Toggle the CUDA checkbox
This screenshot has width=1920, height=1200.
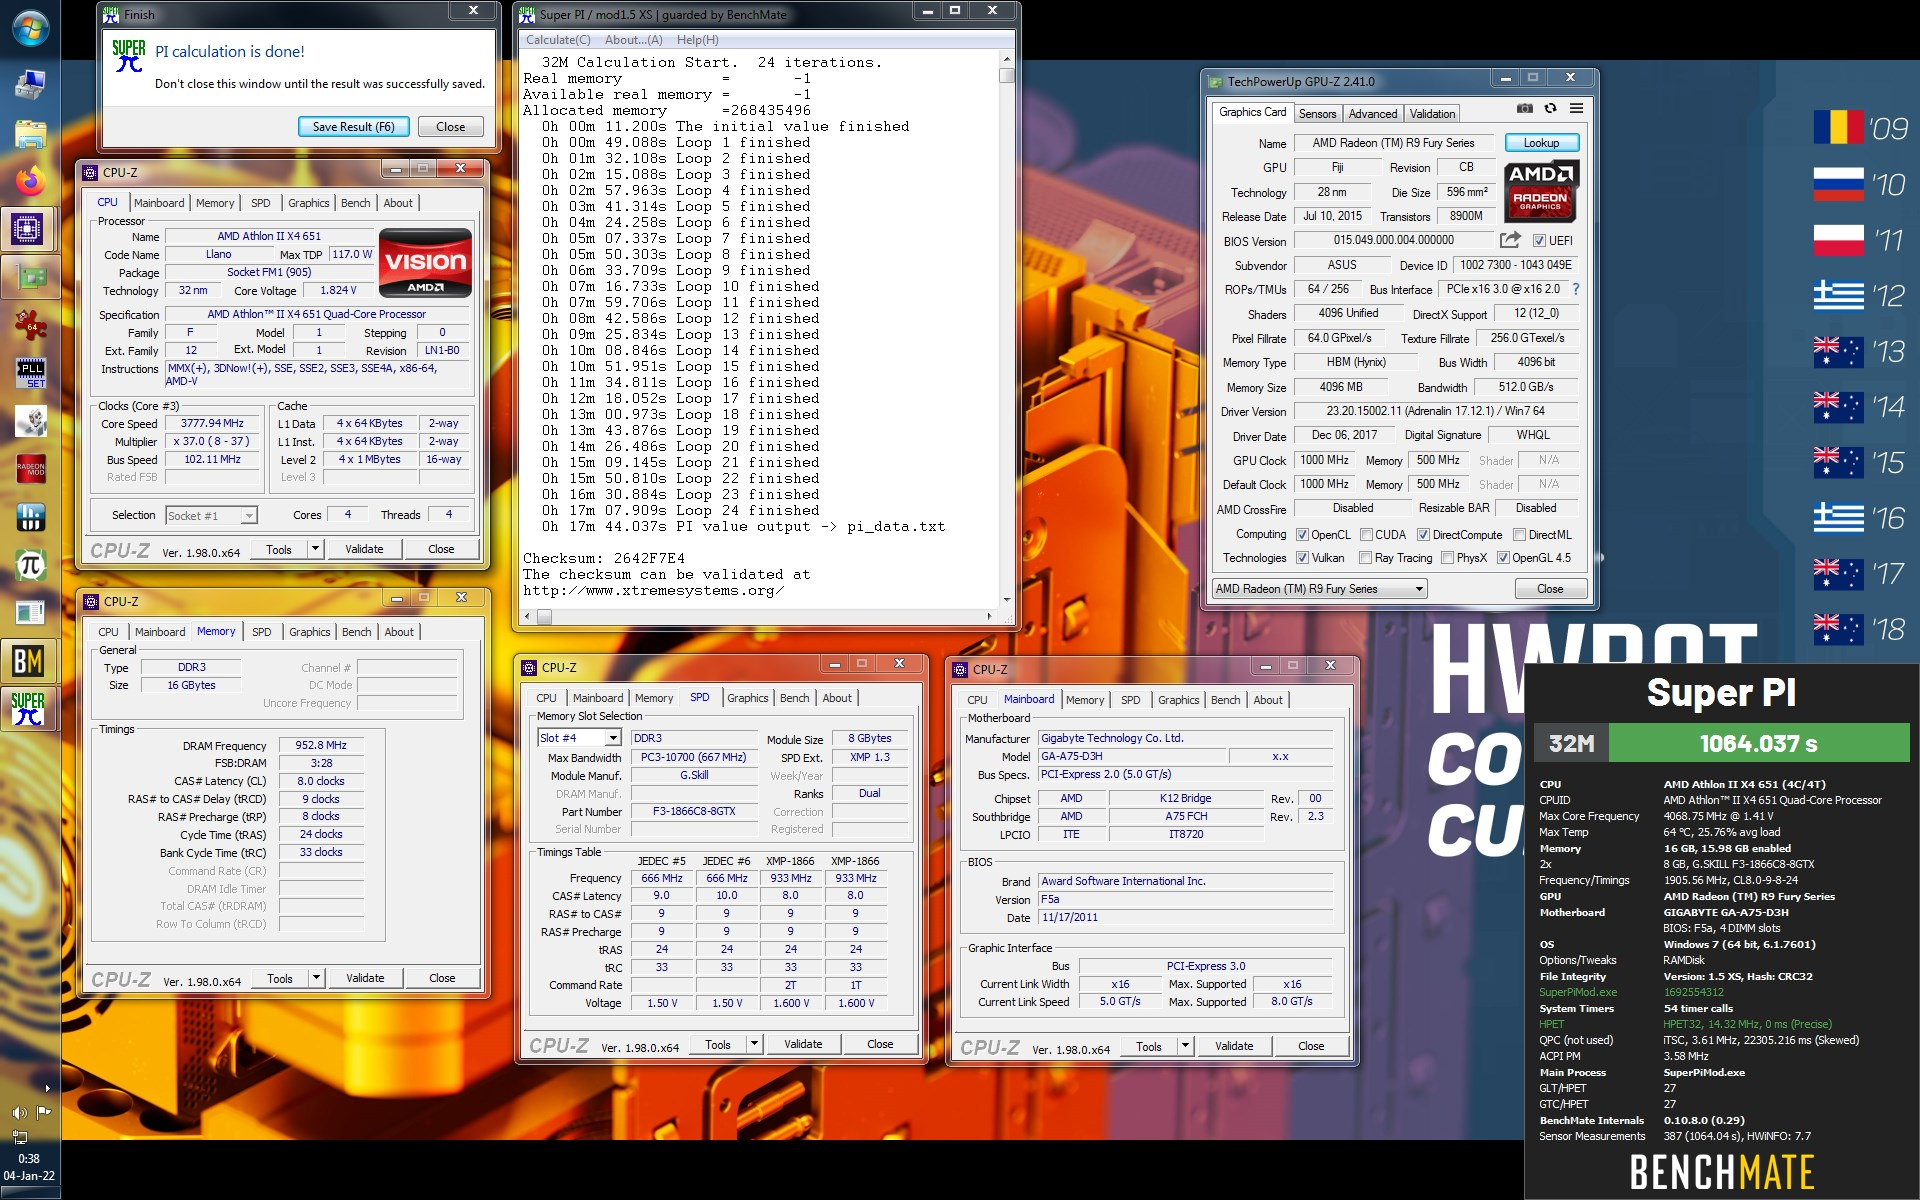point(1366,535)
